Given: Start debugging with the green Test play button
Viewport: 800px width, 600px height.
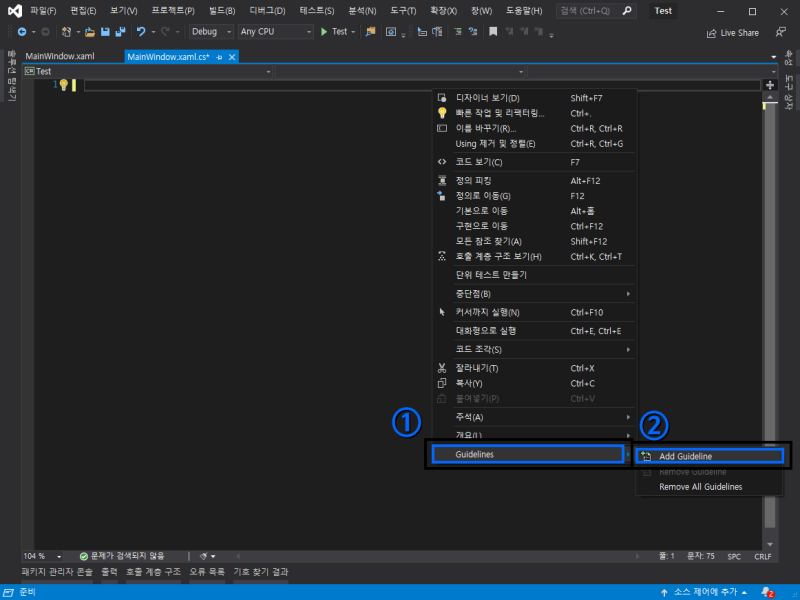Looking at the screenshot, I should point(334,32).
